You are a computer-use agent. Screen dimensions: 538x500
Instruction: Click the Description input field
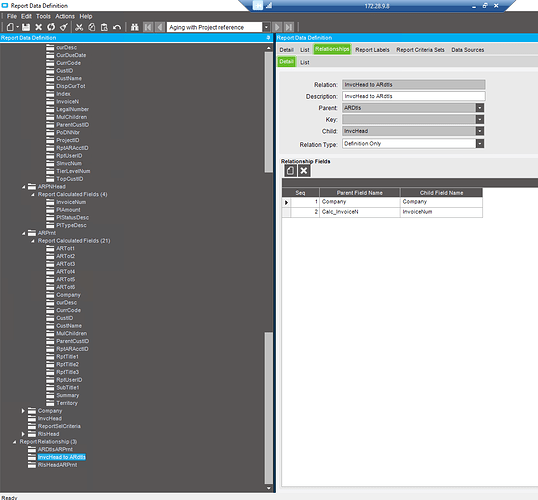click(414, 96)
